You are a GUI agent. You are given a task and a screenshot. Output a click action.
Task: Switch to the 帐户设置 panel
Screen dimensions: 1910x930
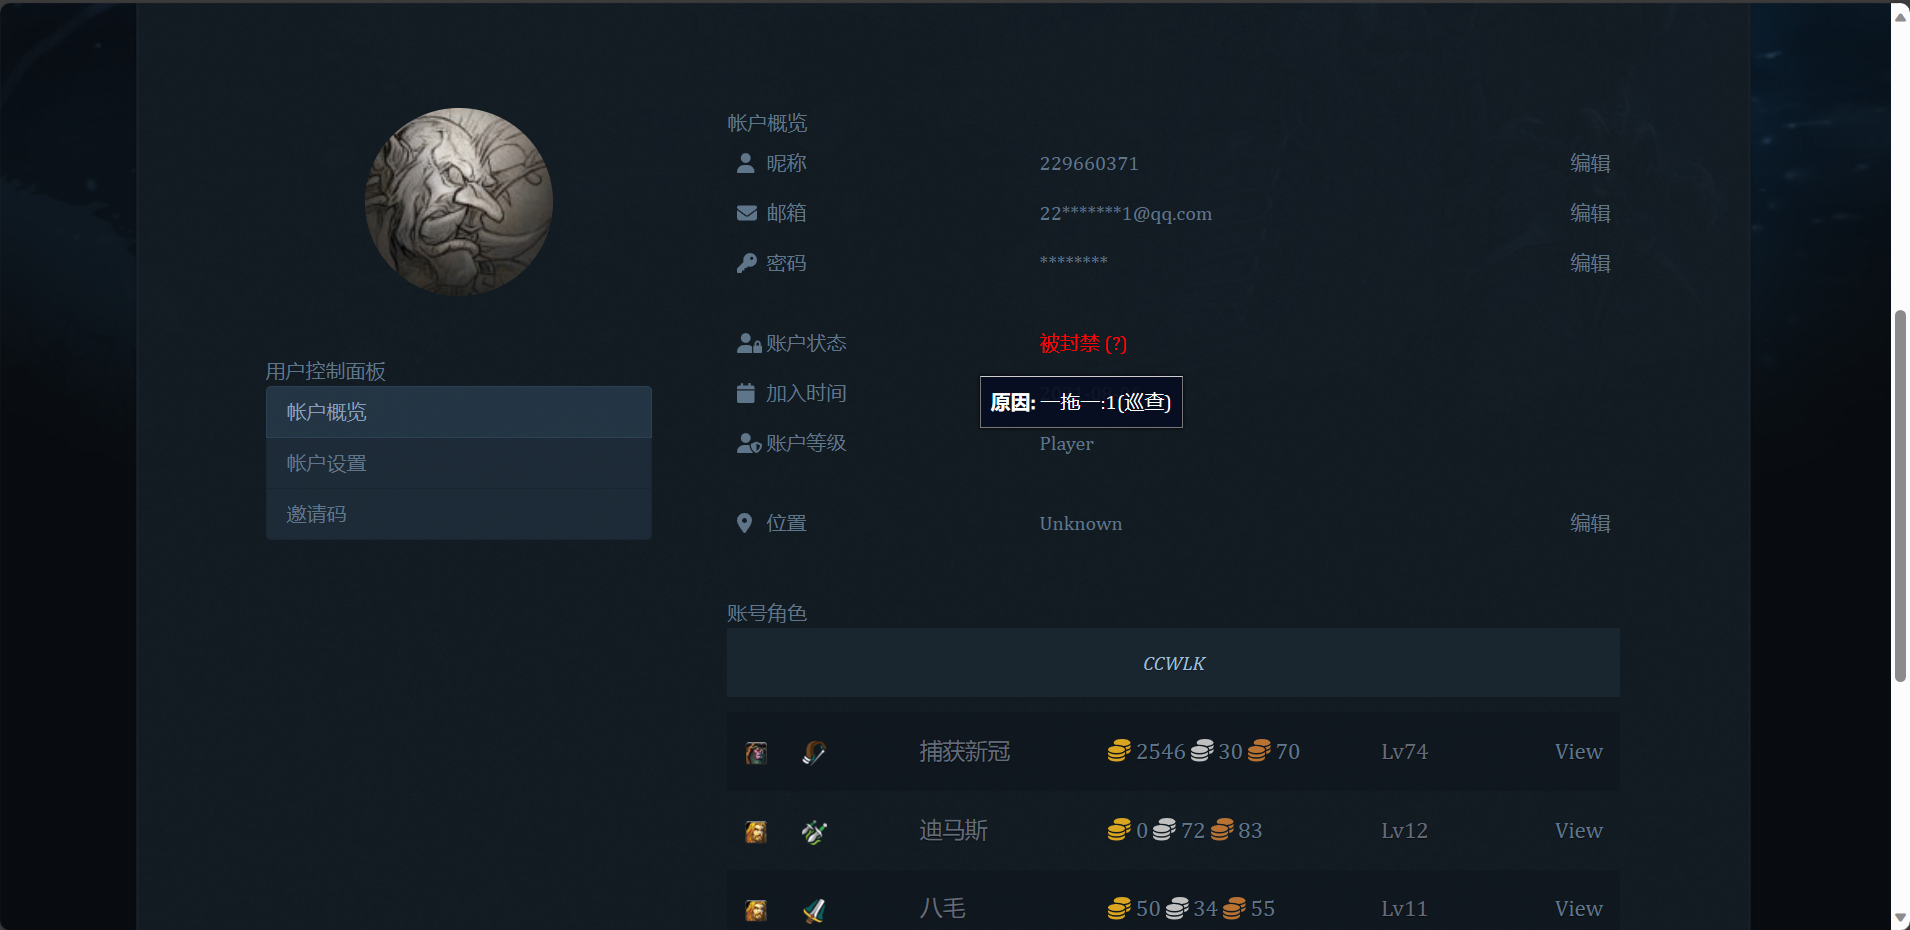point(325,462)
